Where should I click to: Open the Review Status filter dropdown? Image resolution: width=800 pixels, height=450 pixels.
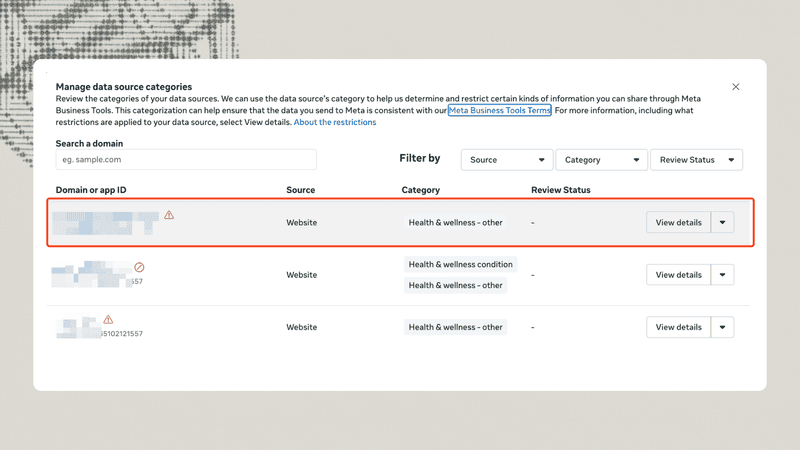[696, 160]
